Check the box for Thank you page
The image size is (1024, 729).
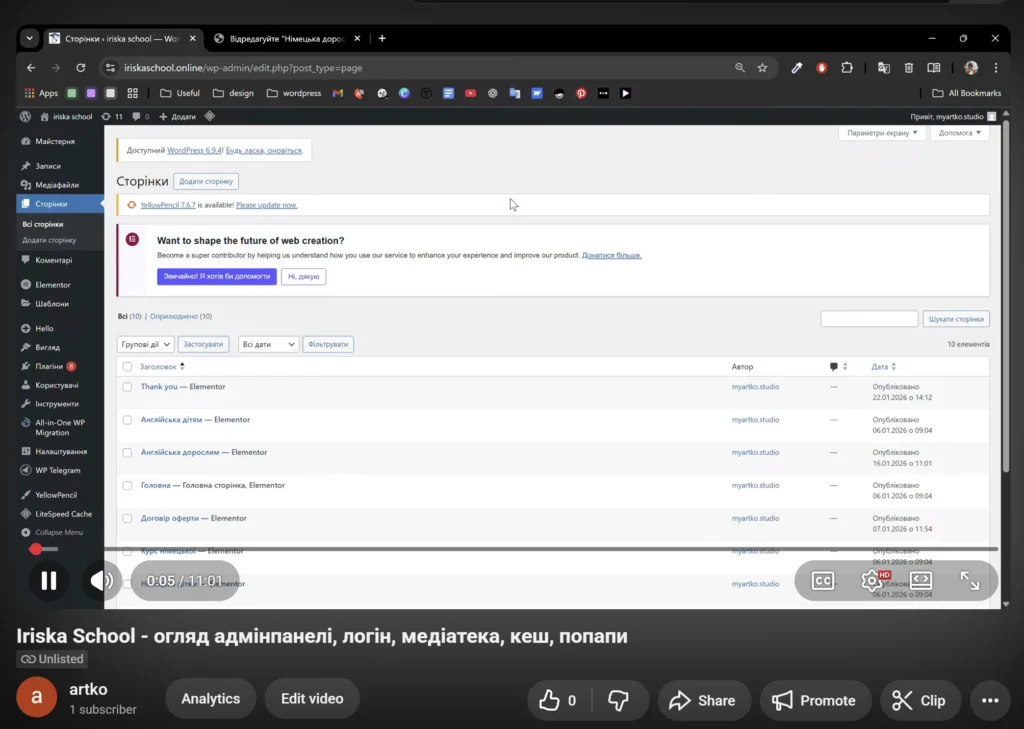[127, 387]
